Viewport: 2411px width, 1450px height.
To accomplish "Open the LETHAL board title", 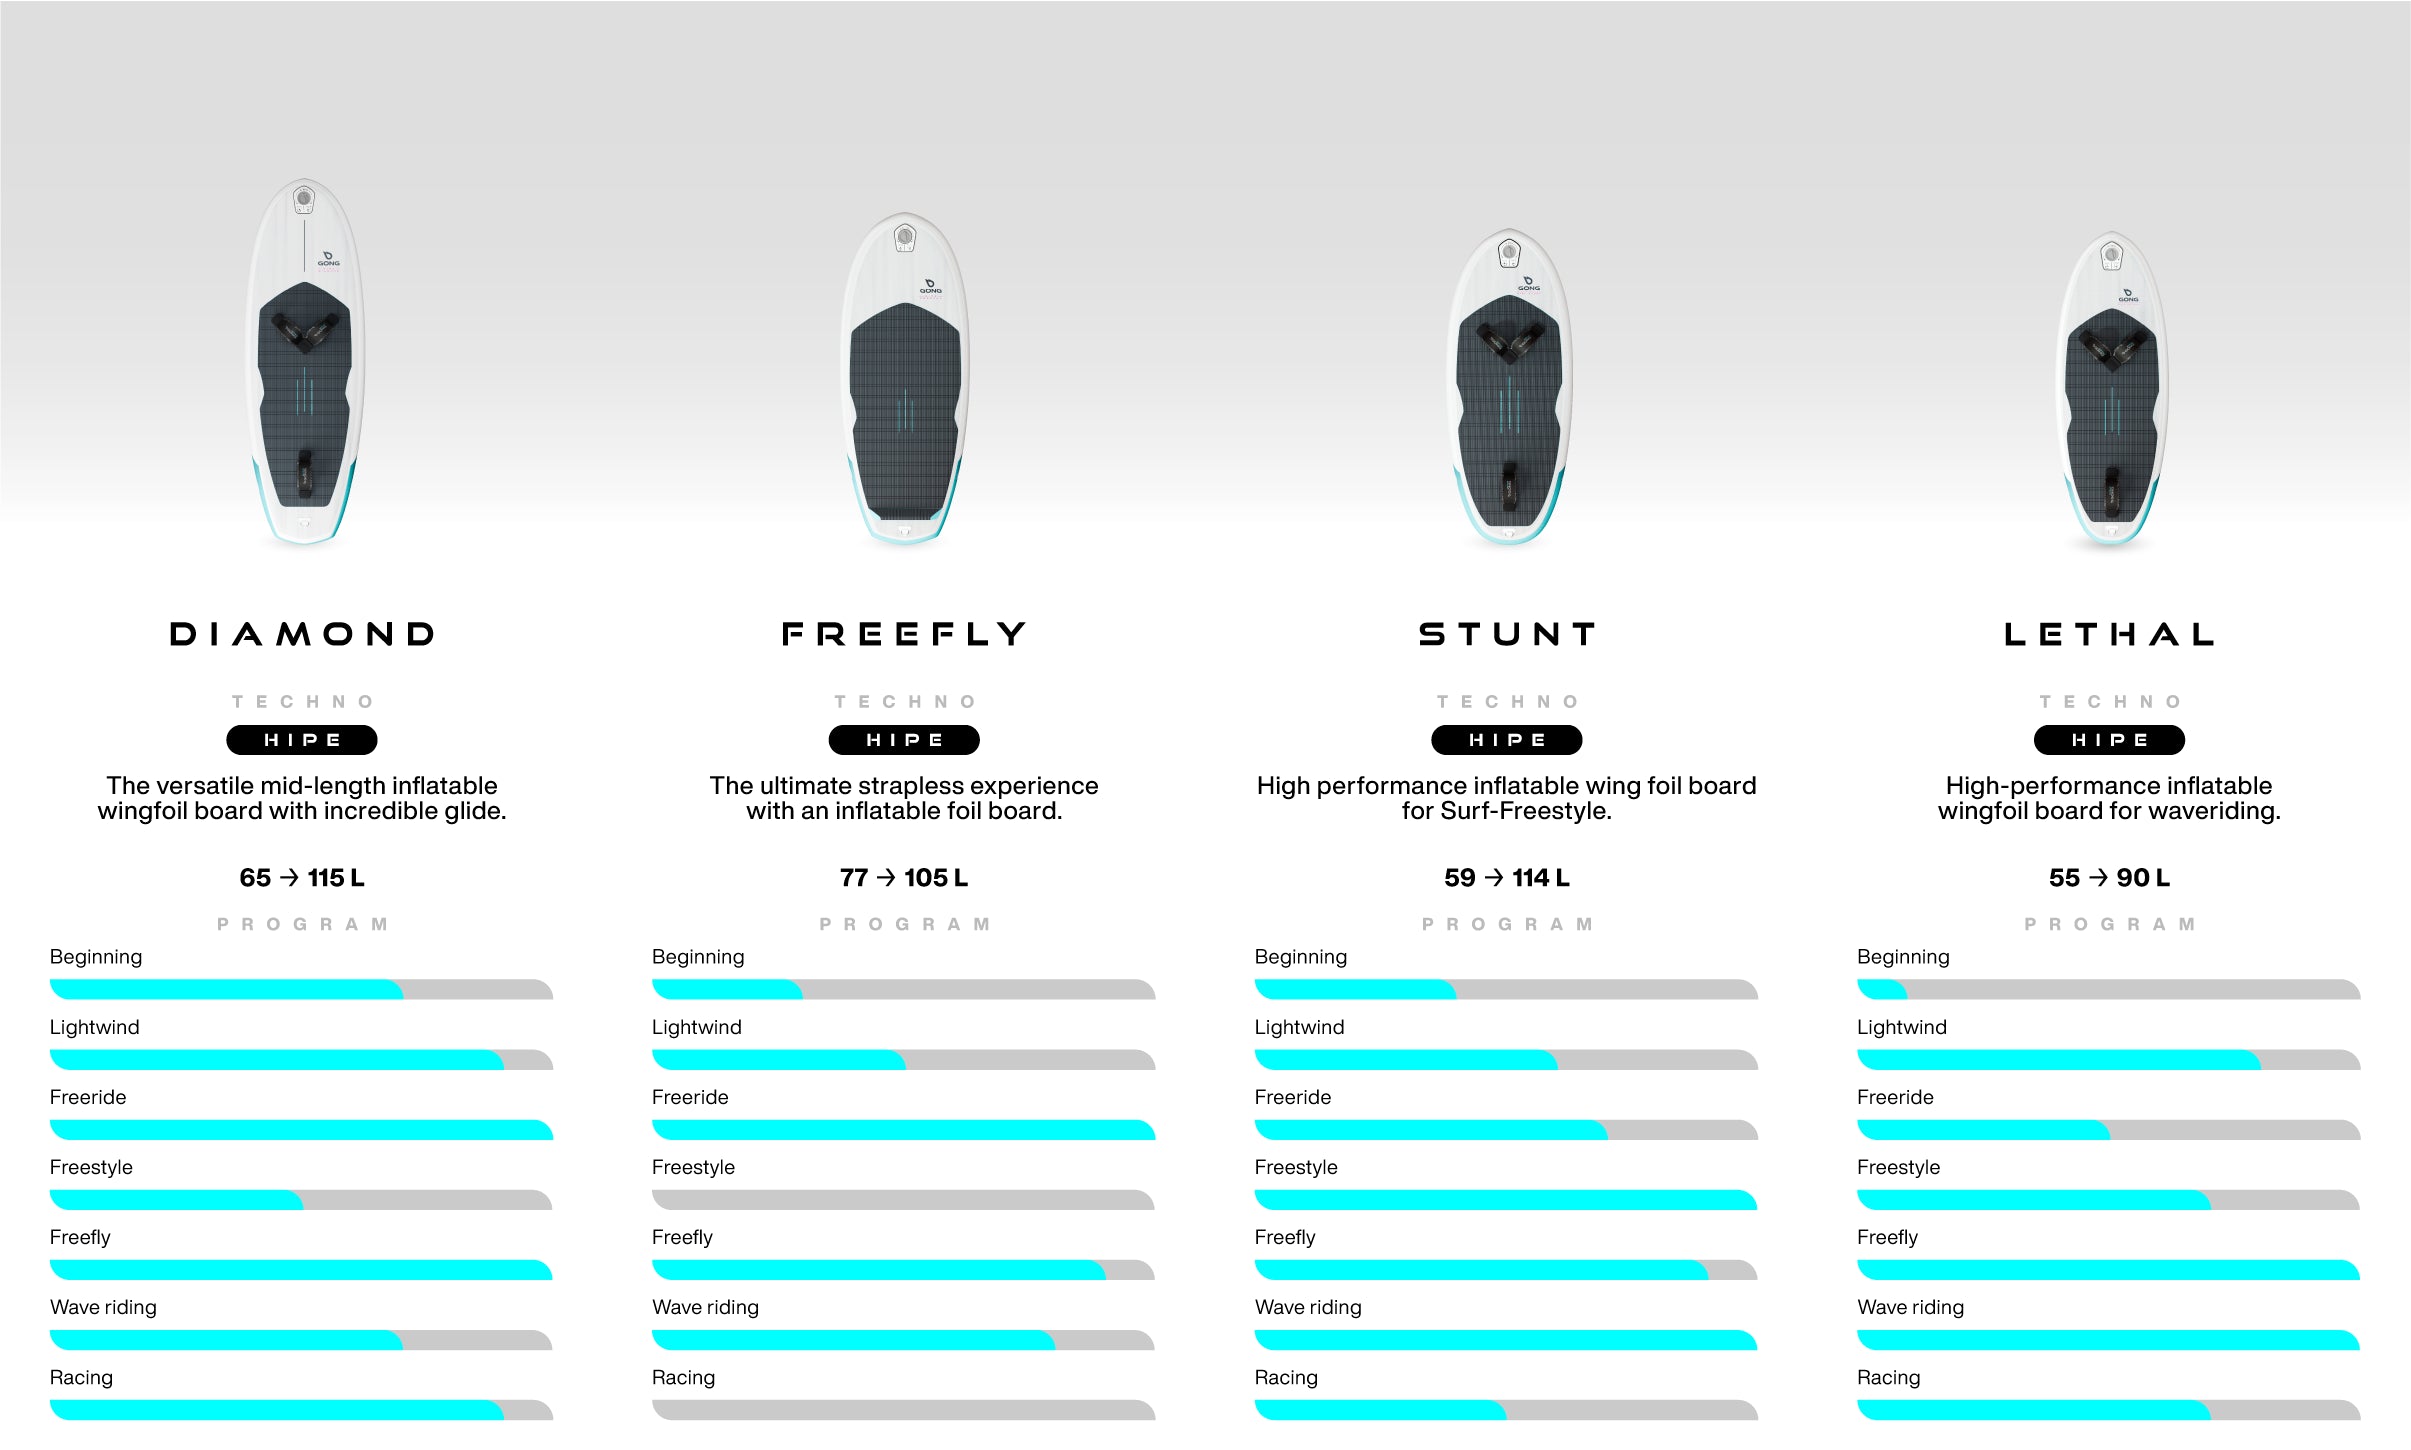I will click(x=2110, y=634).
